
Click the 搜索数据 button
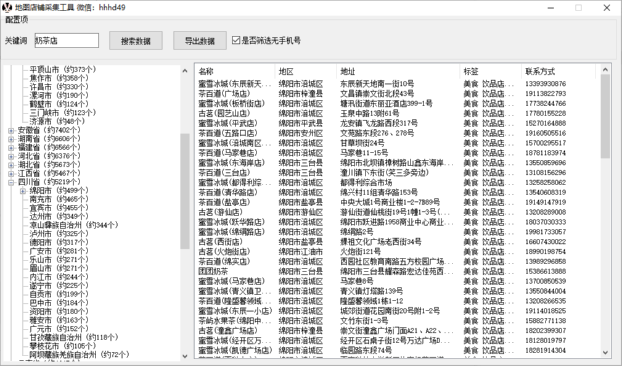click(x=136, y=40)
